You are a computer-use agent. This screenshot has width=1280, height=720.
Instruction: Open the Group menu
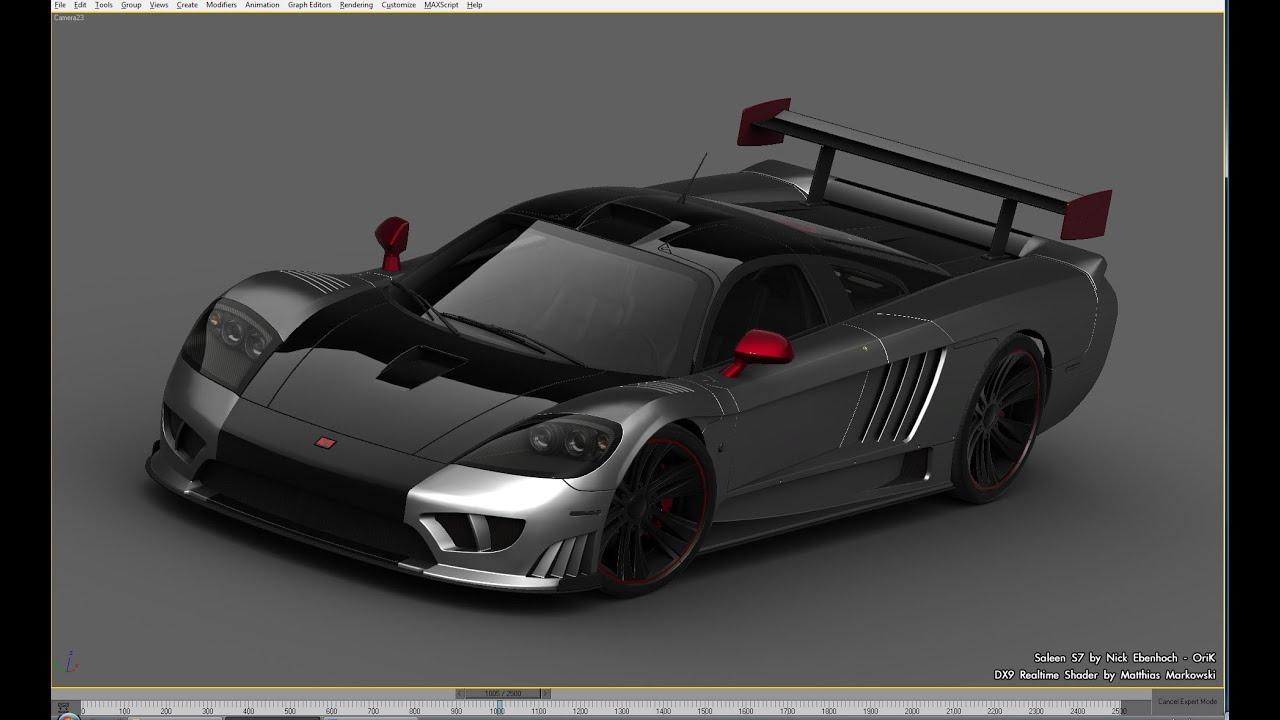click(131, 5)
